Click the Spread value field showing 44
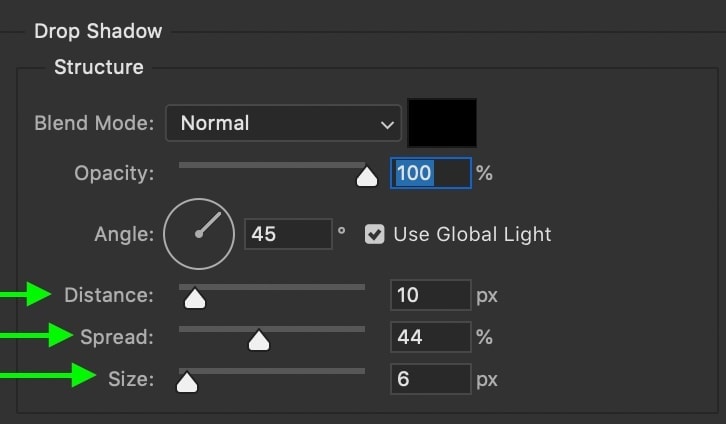 coord(431,337)
